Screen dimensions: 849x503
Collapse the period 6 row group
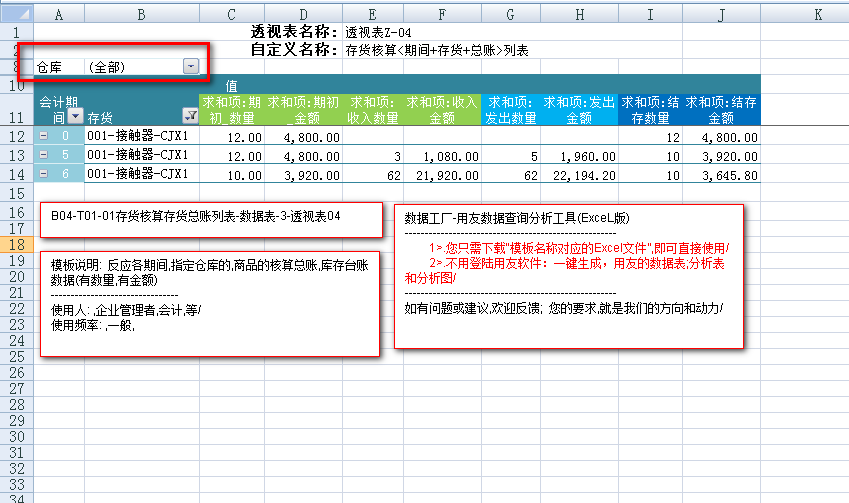point(44,174)
